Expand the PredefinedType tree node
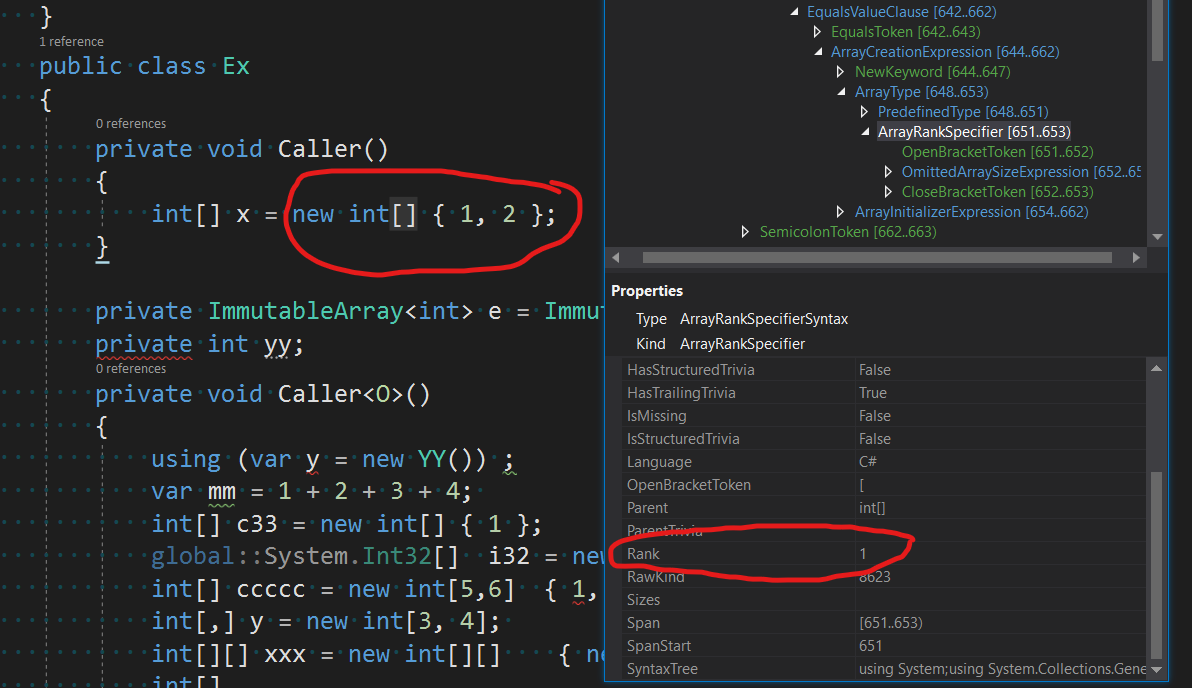The width and height of the screenshot is (1192, 688). click(865, 111)
